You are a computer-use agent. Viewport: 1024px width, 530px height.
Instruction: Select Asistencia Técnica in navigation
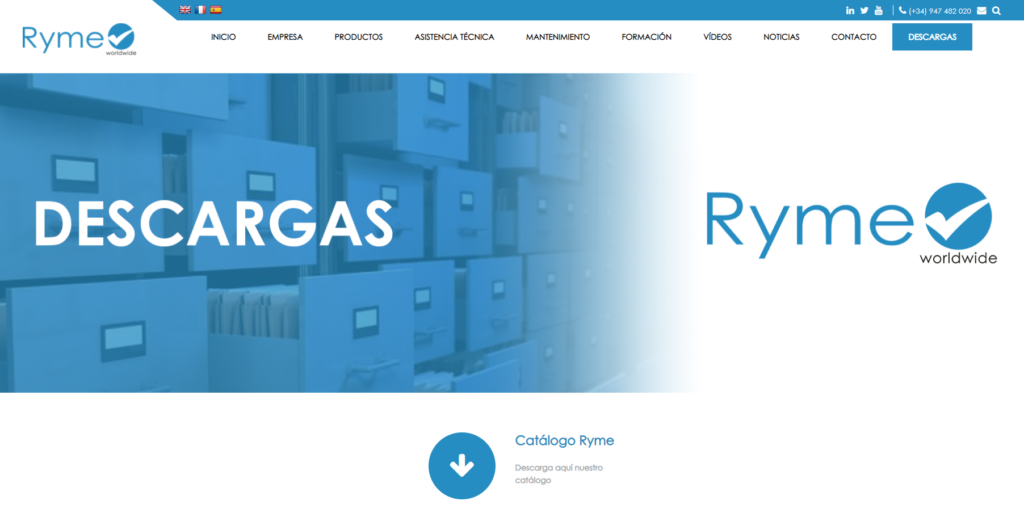click(x=454, y=37)
